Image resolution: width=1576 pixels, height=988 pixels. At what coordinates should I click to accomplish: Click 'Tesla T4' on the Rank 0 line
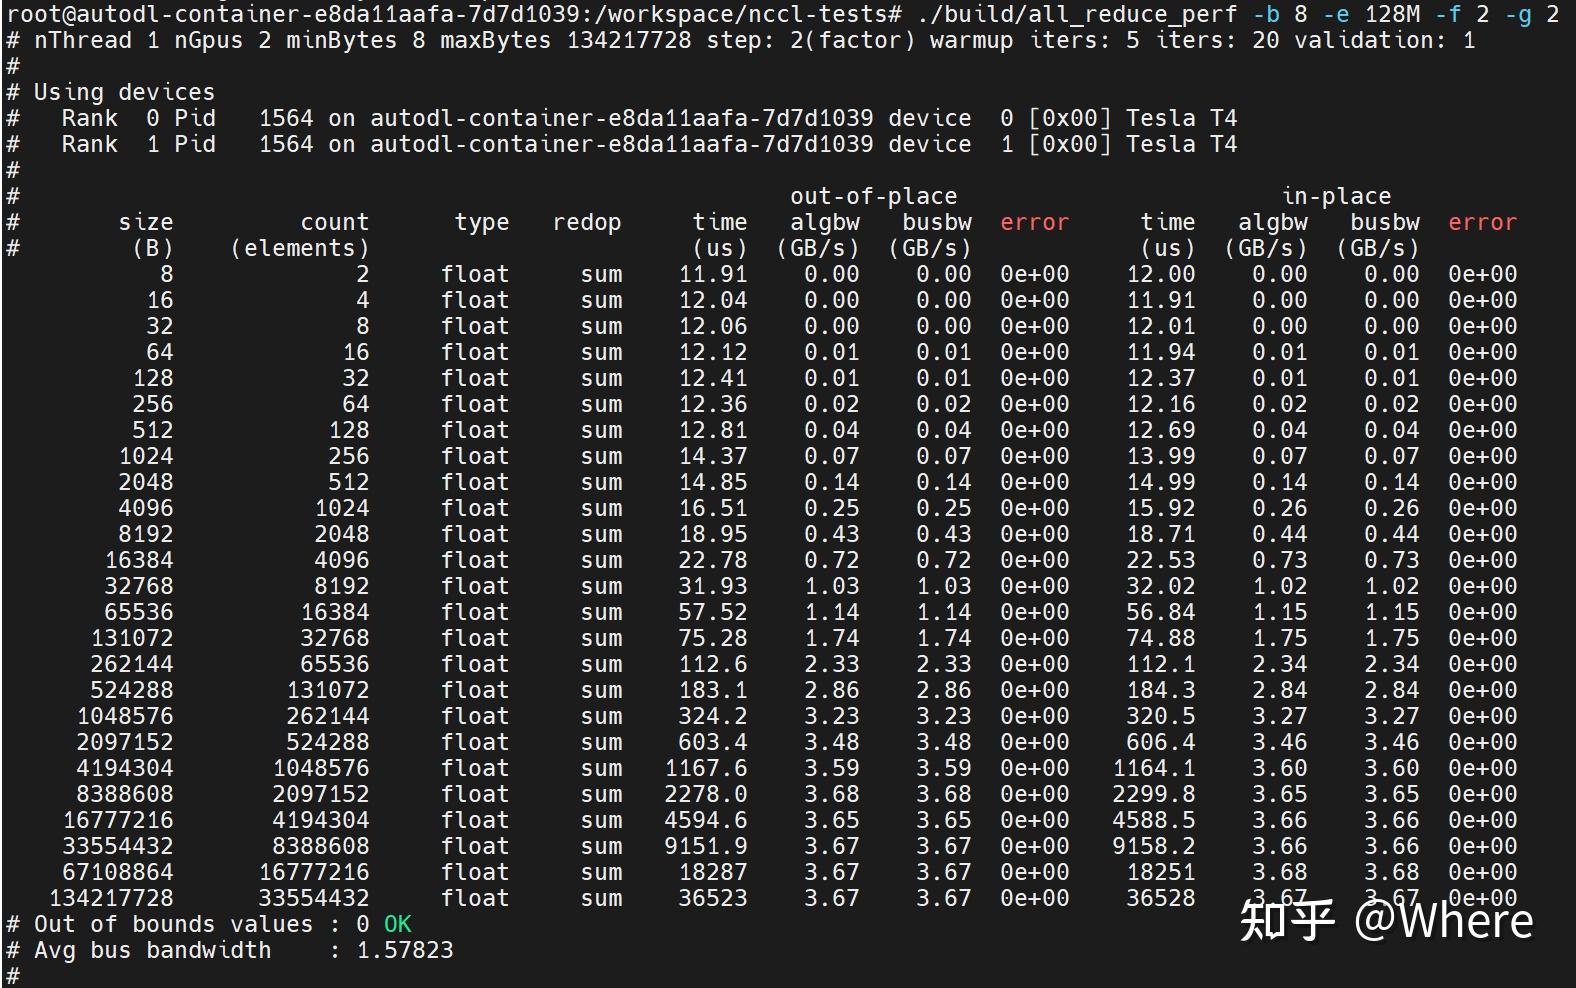[x=1181, y=118]
